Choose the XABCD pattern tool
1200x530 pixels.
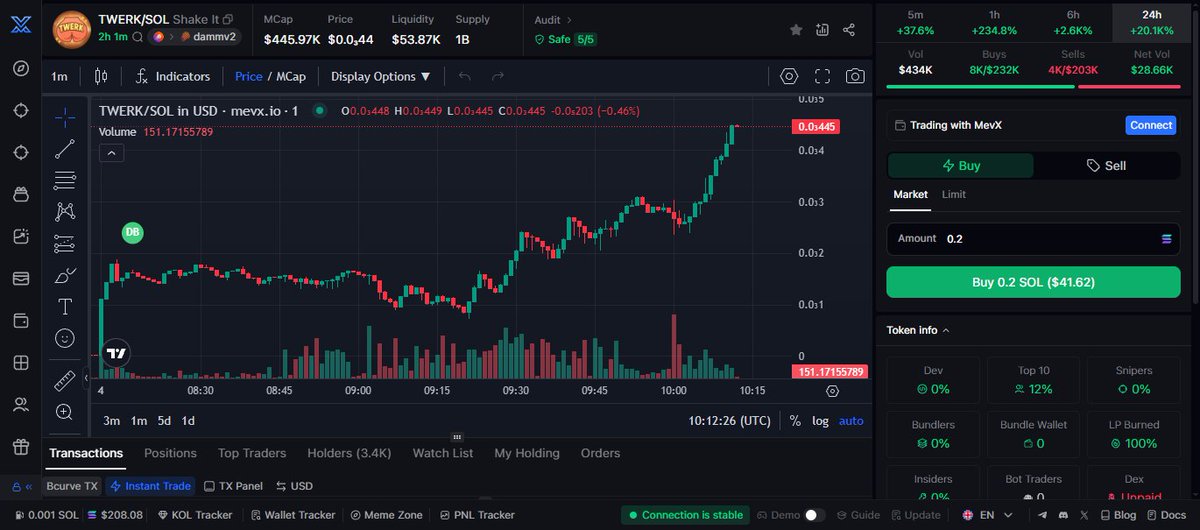click(65, 211)
